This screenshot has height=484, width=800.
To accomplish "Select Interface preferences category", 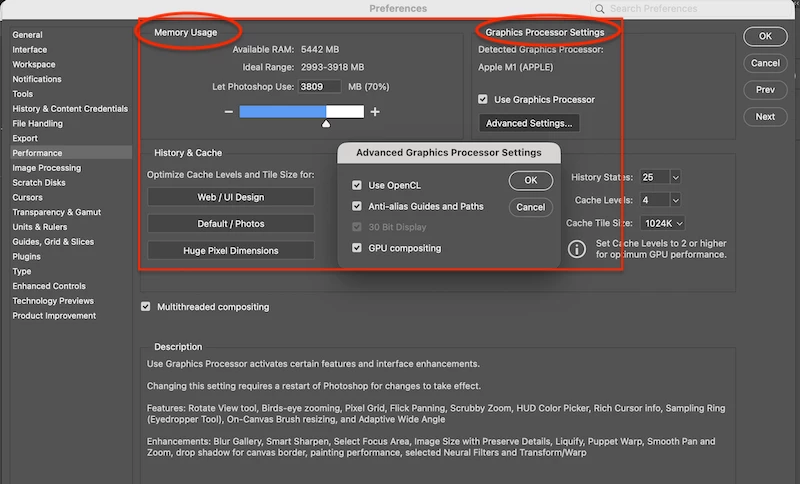I will tap(30, 49).
